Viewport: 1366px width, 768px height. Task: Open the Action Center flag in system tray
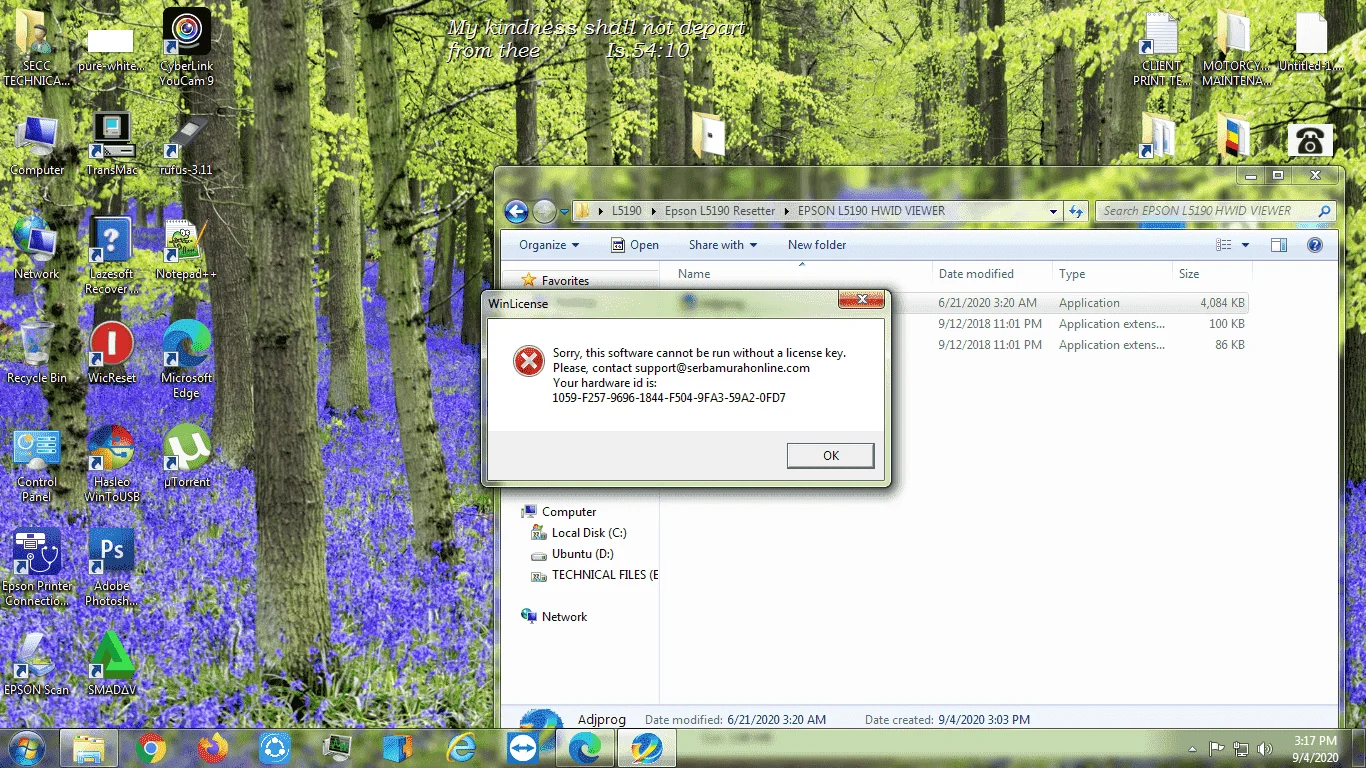click(x=1217, y=749)
